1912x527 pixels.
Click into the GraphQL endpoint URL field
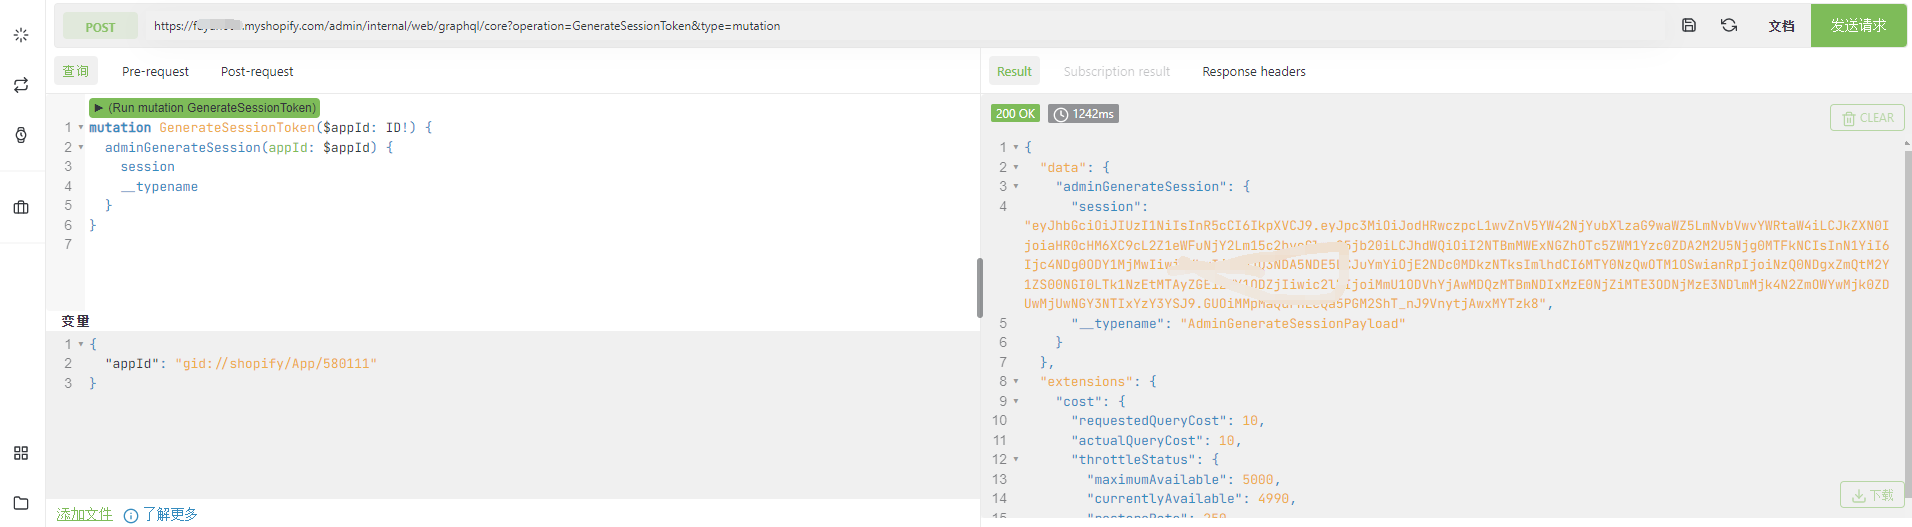[x=900, y=26]
